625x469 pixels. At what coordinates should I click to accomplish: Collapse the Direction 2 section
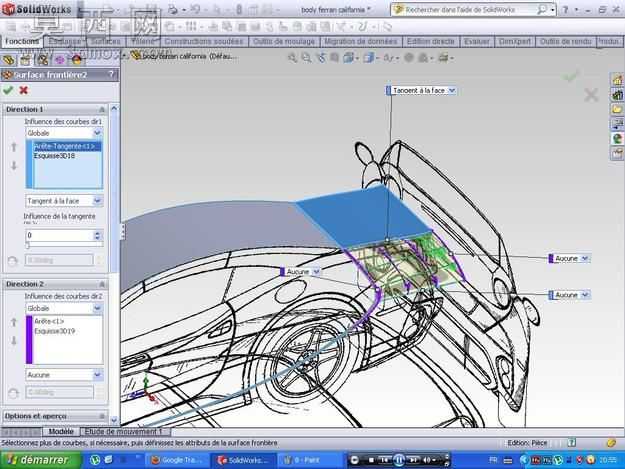coord(102,284)
